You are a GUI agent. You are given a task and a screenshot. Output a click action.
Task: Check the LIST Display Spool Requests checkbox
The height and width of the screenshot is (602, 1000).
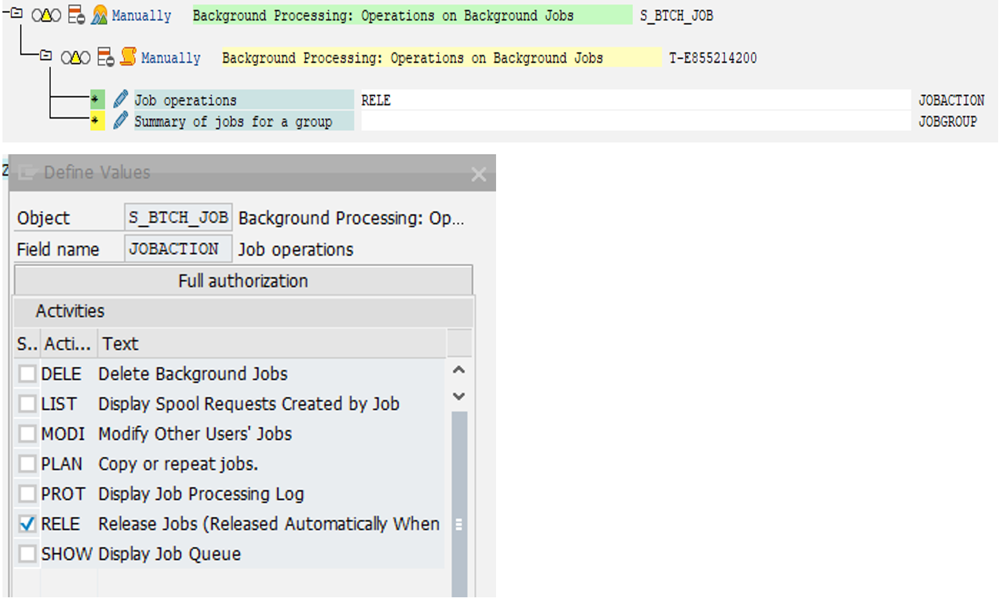click(x=27, y=404)
